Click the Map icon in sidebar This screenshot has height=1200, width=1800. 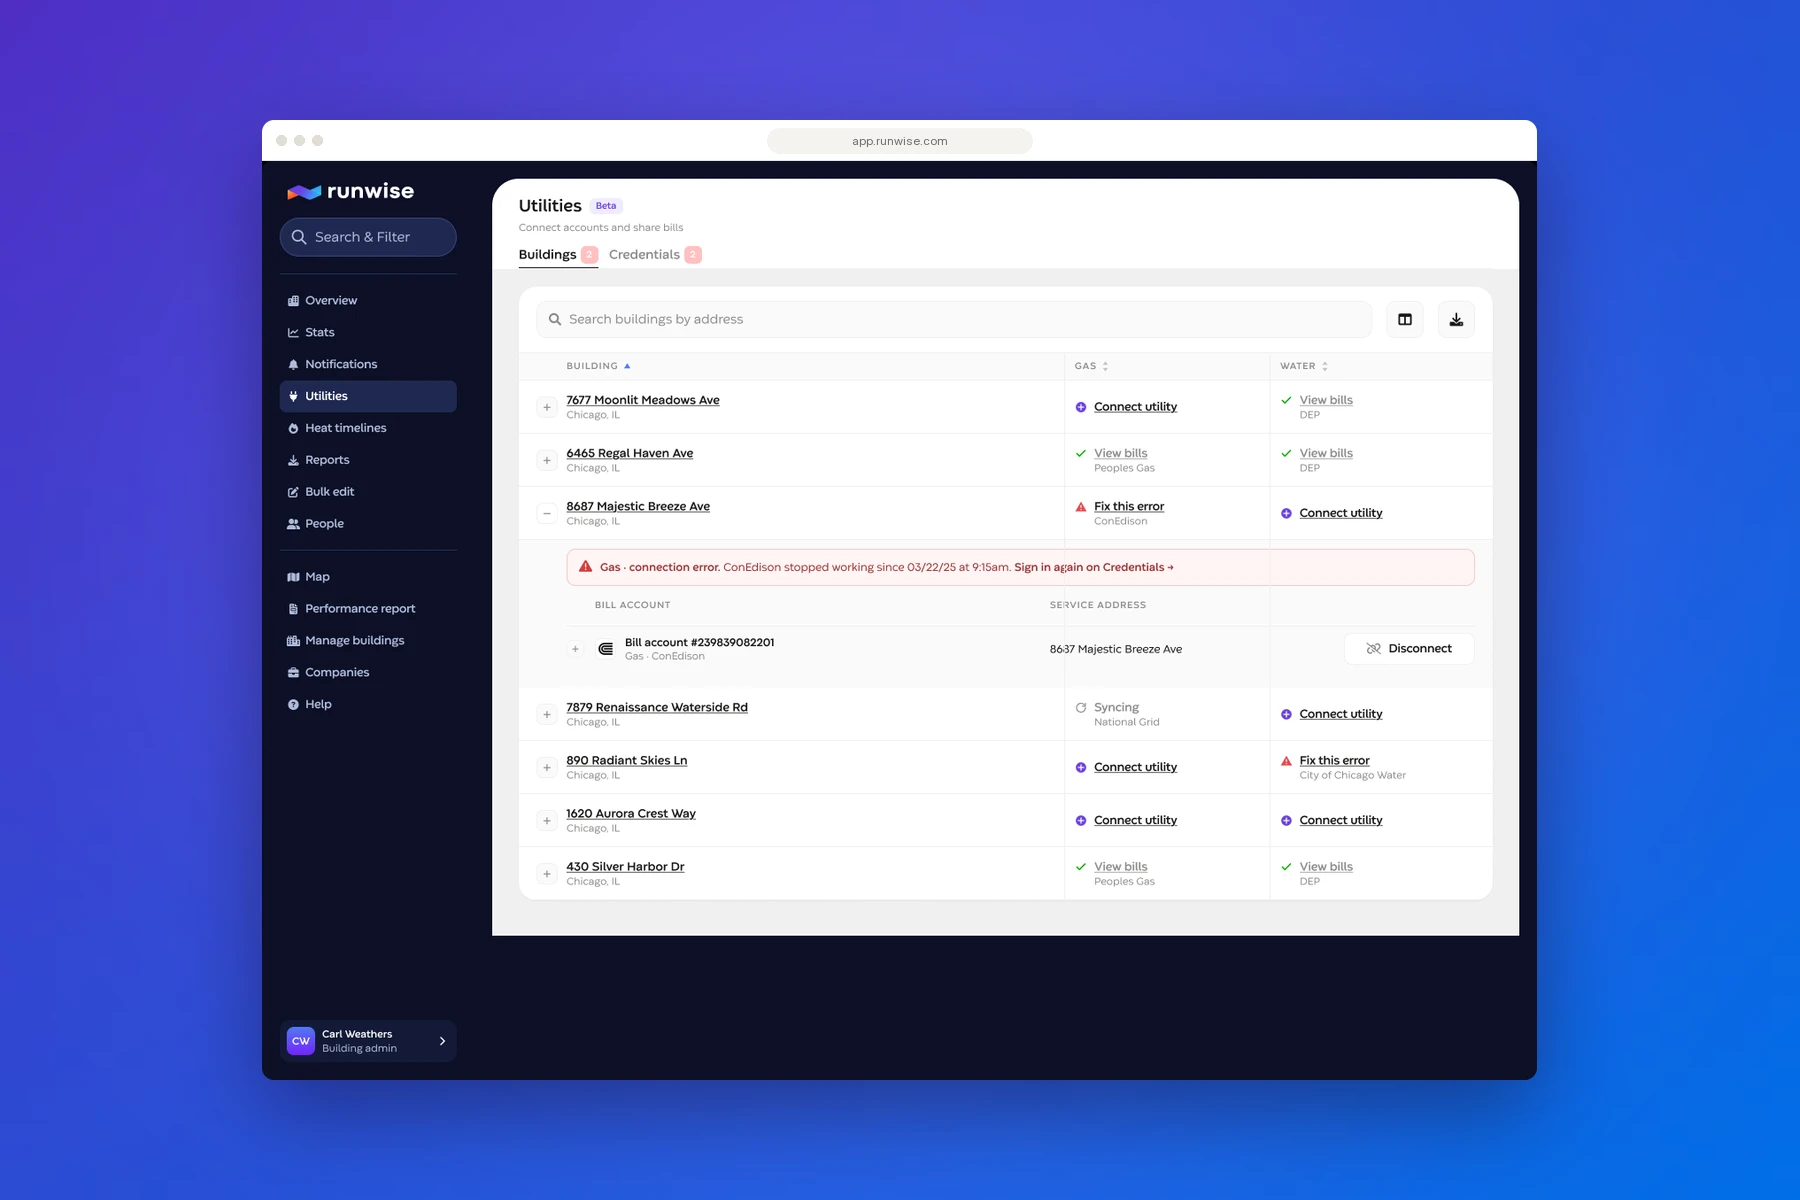click(x=293, y=577)
